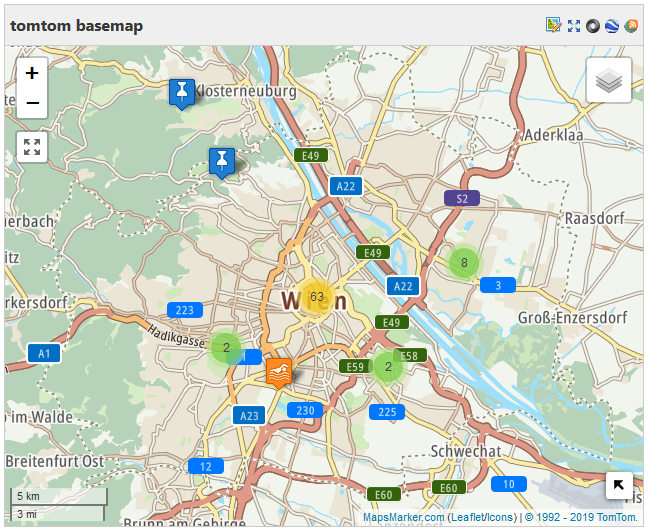Zoom out with the minus button

pos(32,103)
